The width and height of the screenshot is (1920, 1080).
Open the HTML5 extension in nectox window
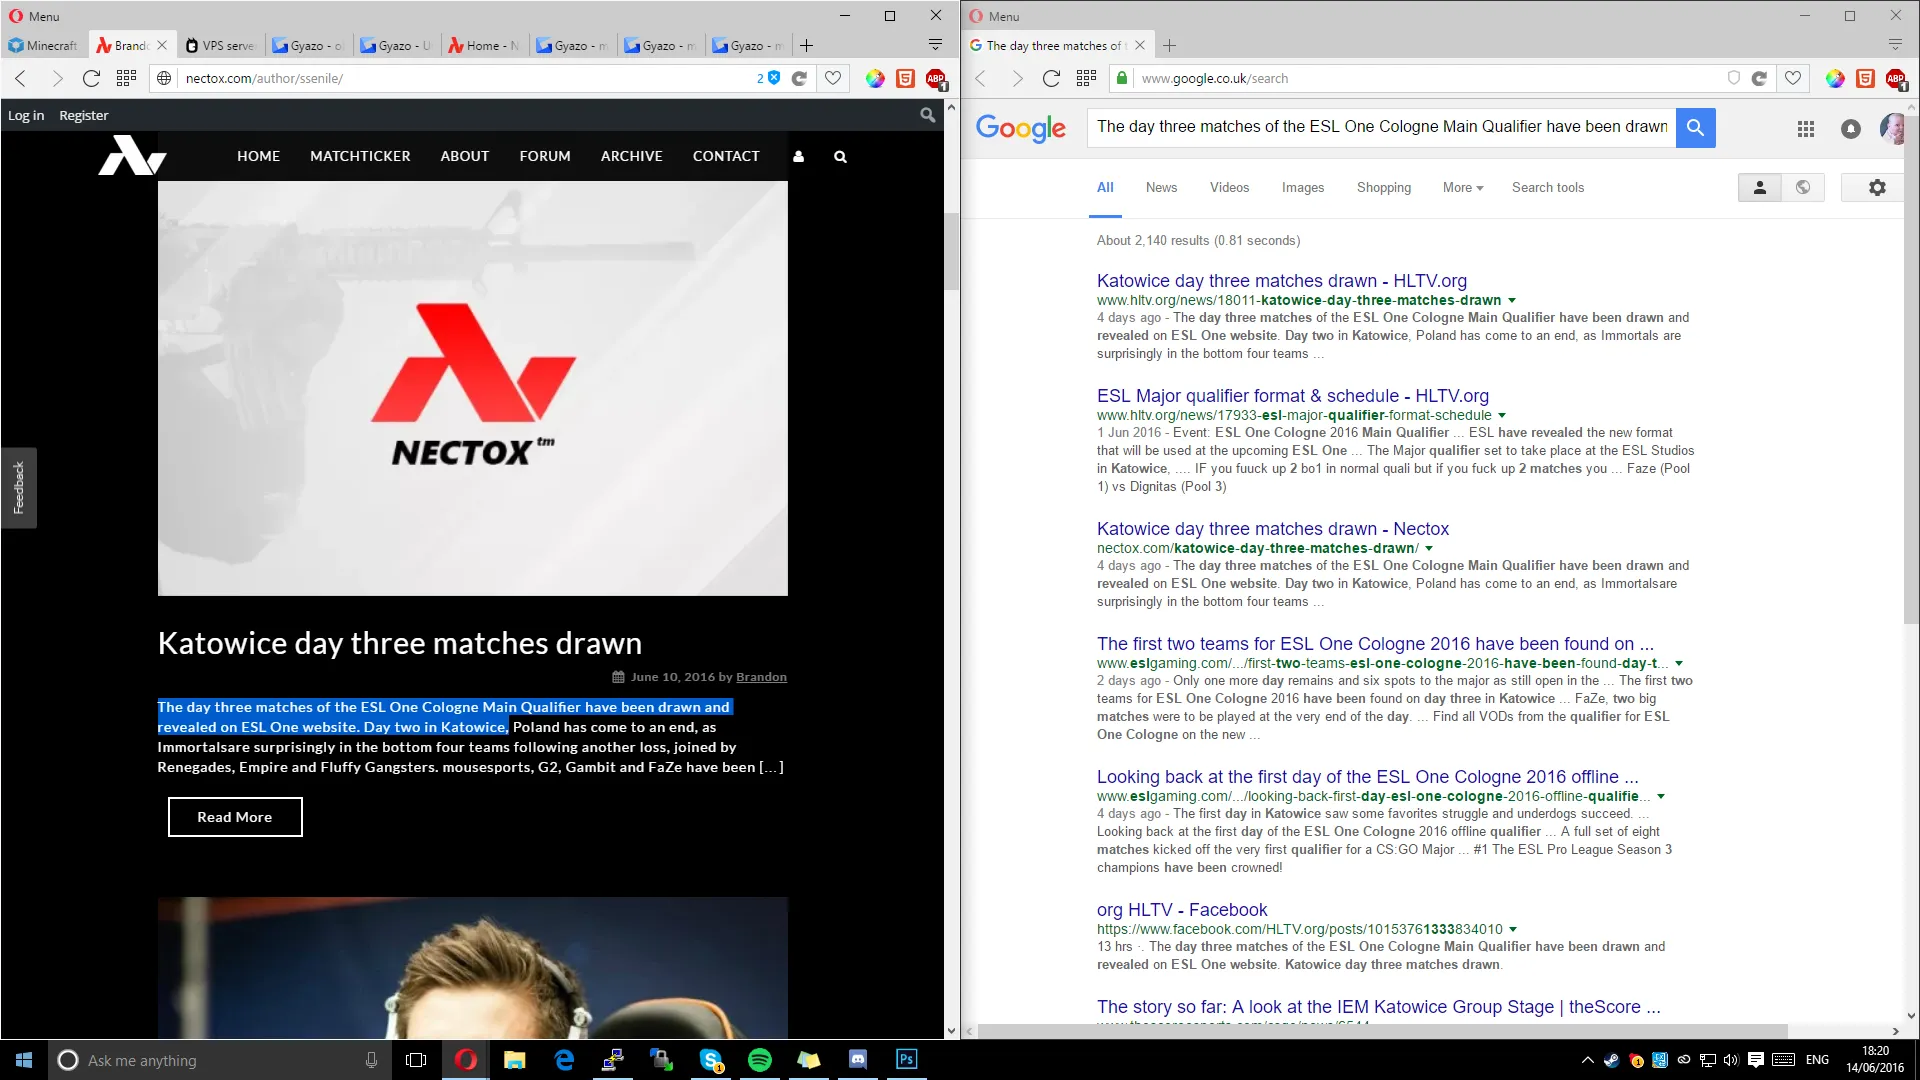[x=905, y=78]
